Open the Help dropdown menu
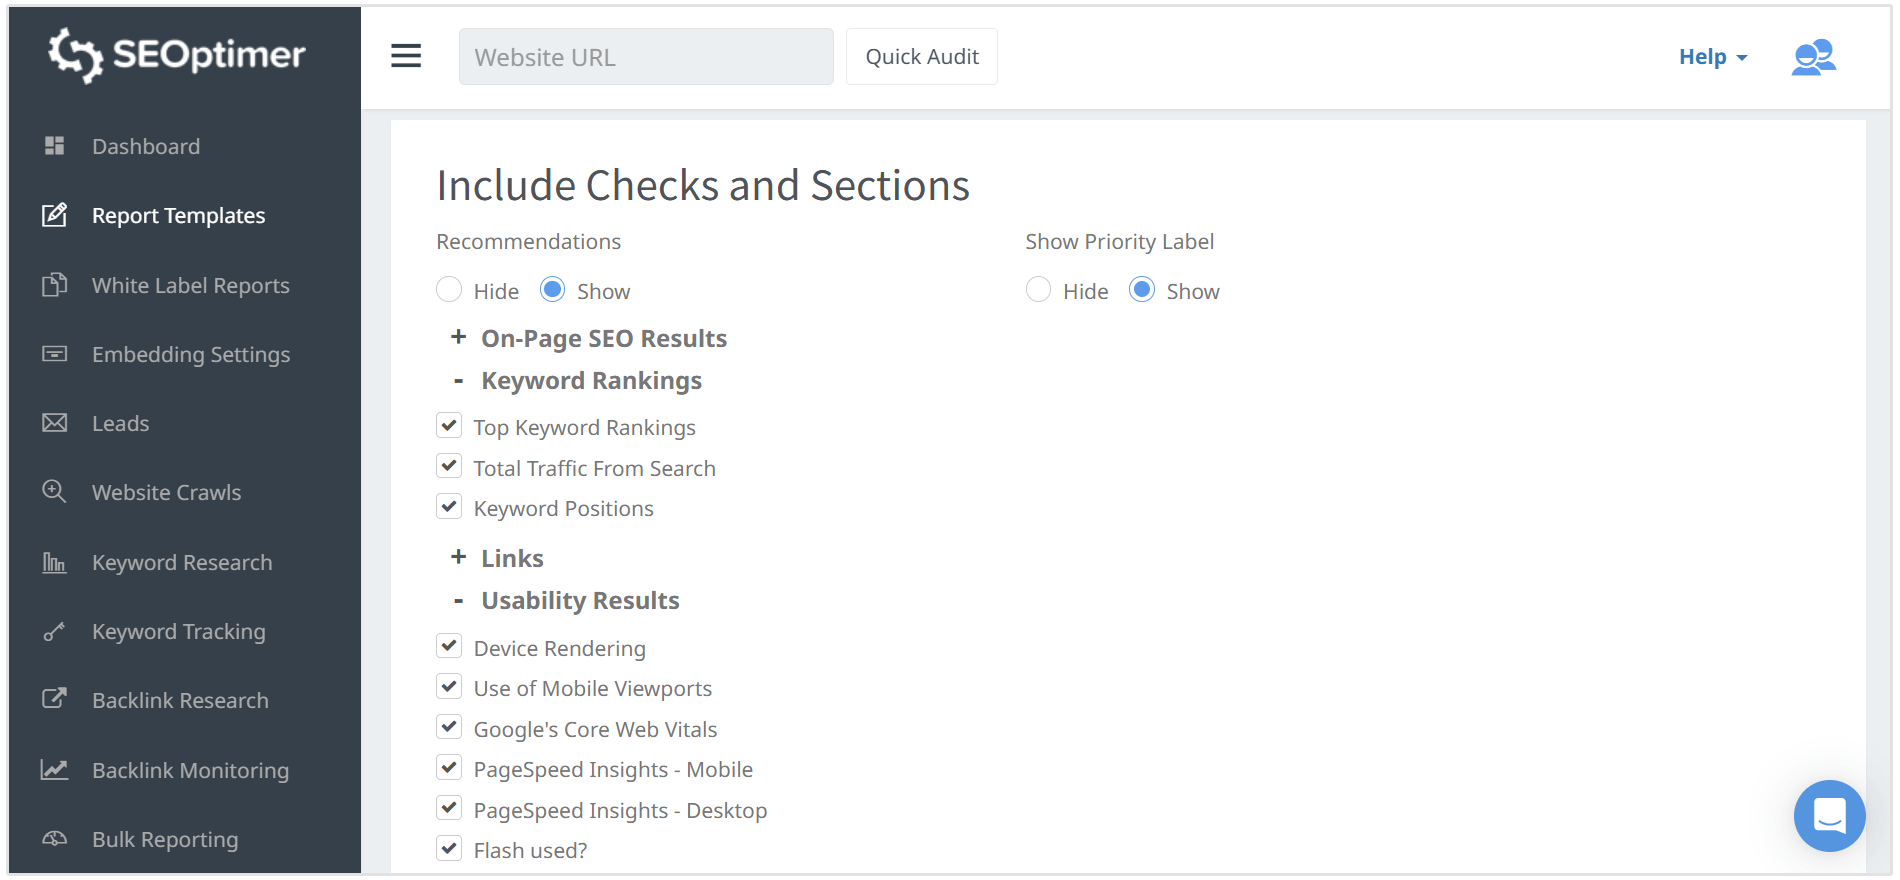 click(1712, 57)
